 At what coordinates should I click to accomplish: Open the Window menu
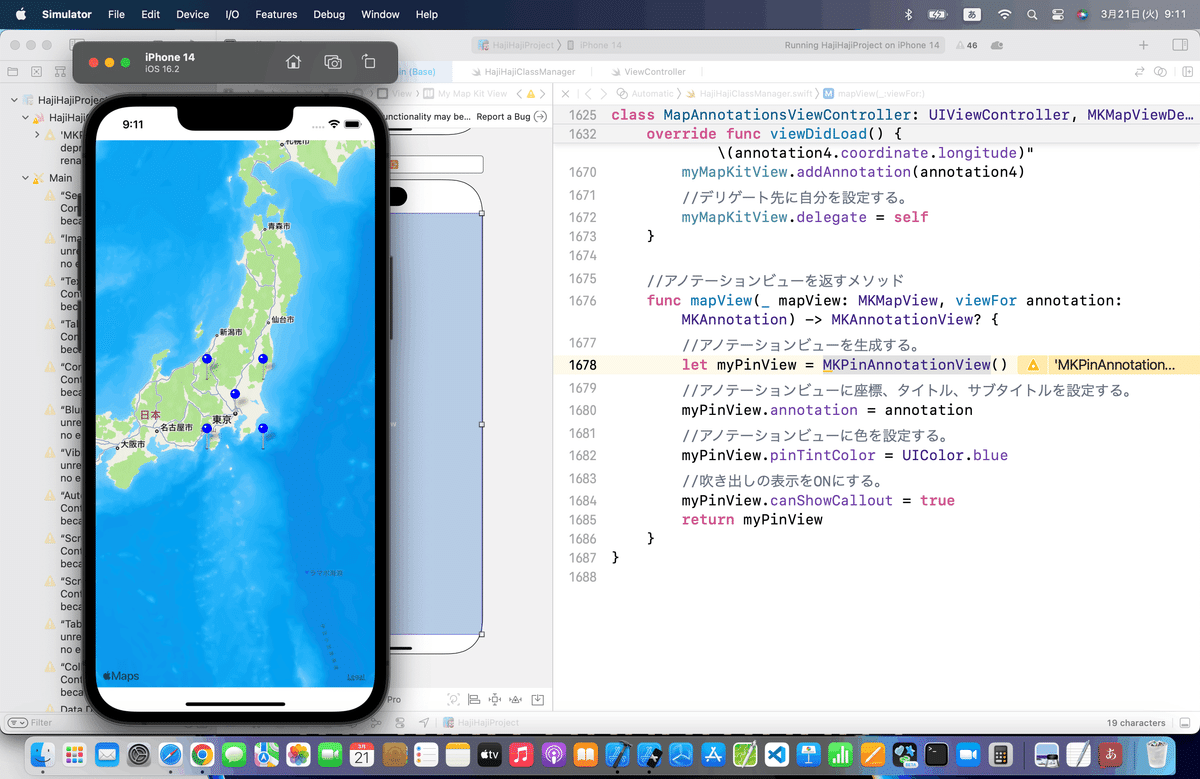coord(380,15)
